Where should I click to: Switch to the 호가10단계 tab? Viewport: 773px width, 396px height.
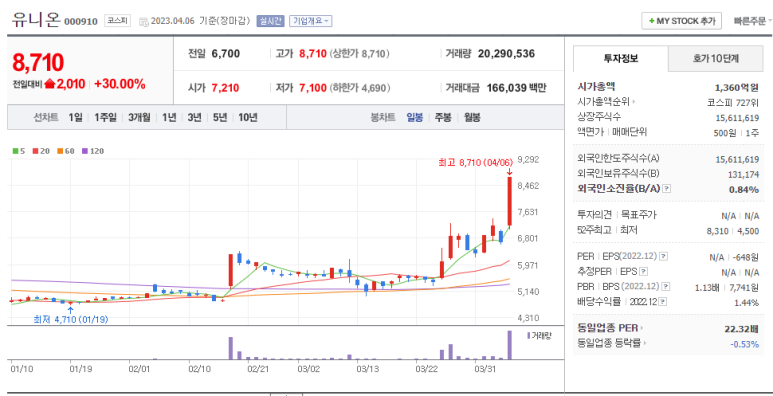716,59
